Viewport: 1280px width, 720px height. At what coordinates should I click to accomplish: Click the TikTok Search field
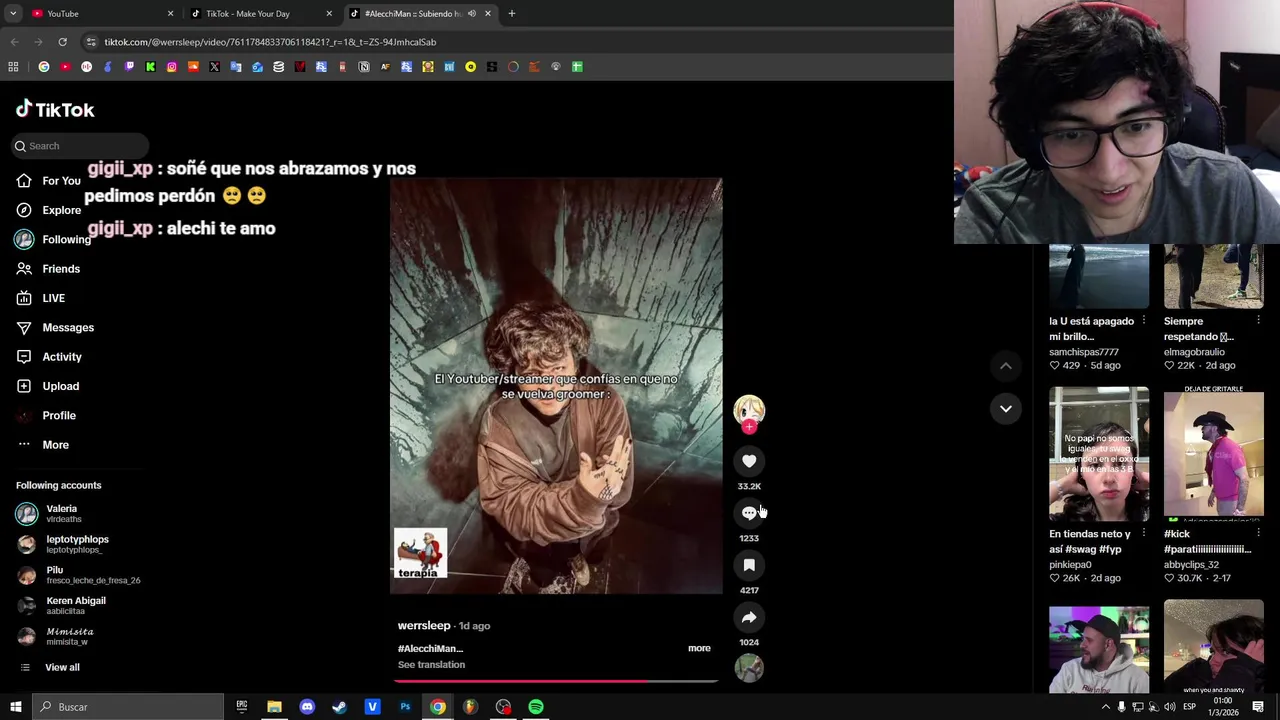(x=80, y=146)
